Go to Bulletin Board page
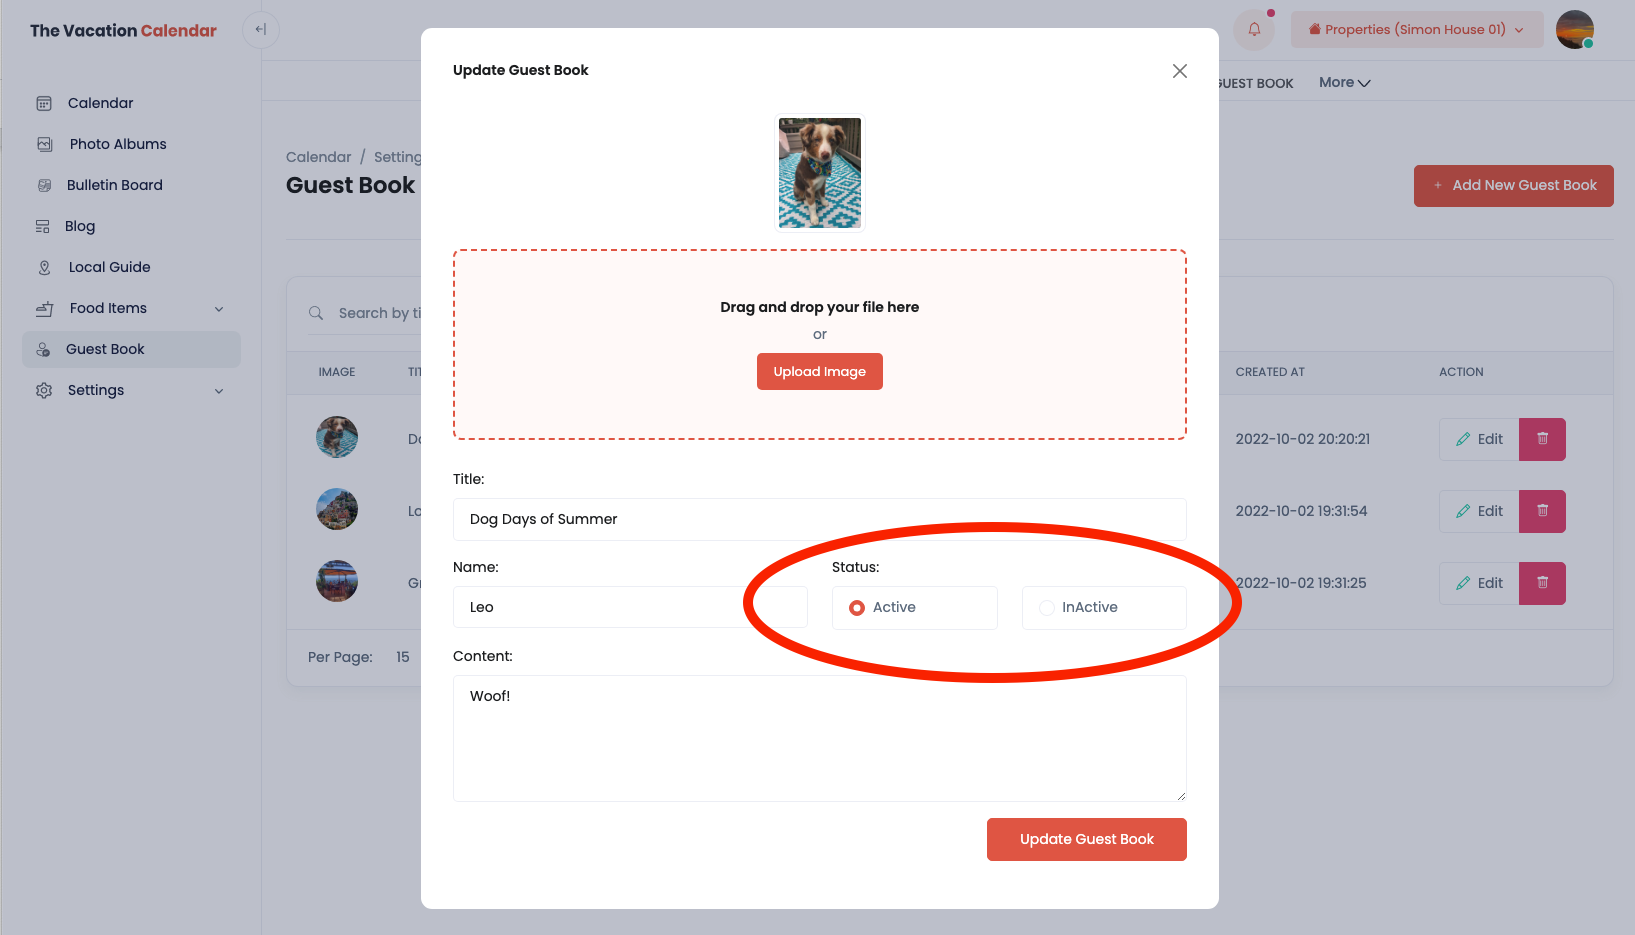Screen dimensions: 1635x935 pos(114,185)
